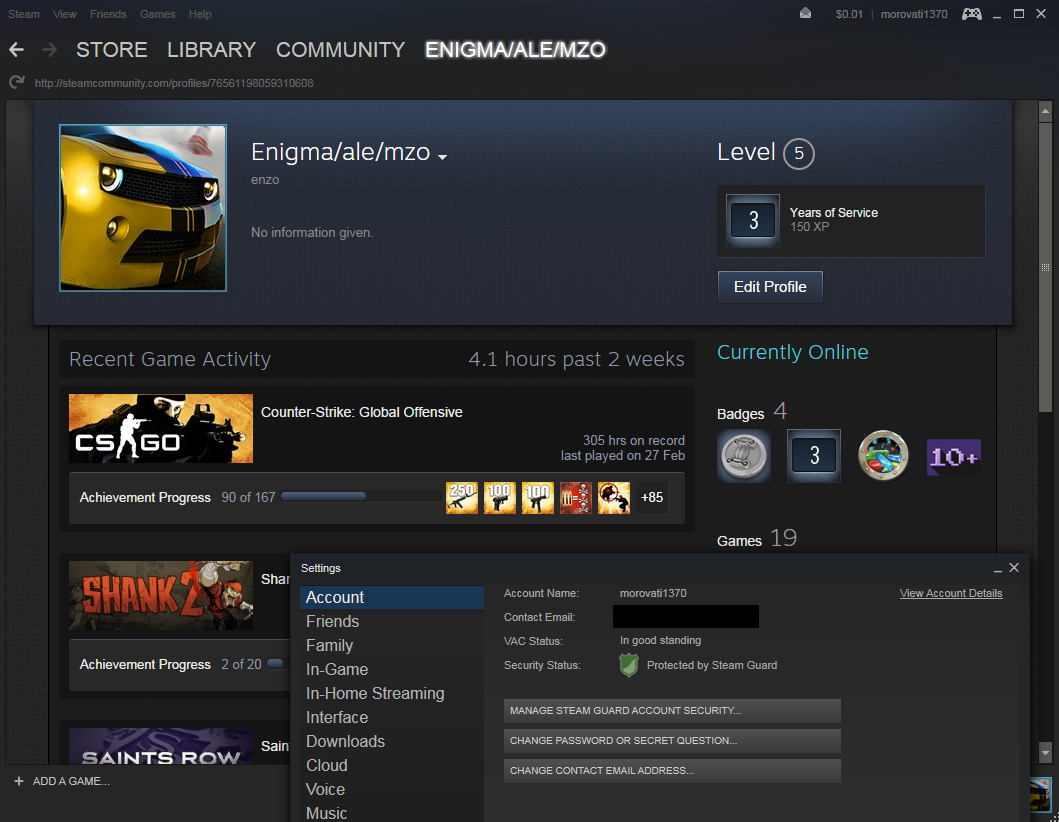Click Manage Steam Guard Account Security
1059x822 pixels.
click(x=672, y=711)
